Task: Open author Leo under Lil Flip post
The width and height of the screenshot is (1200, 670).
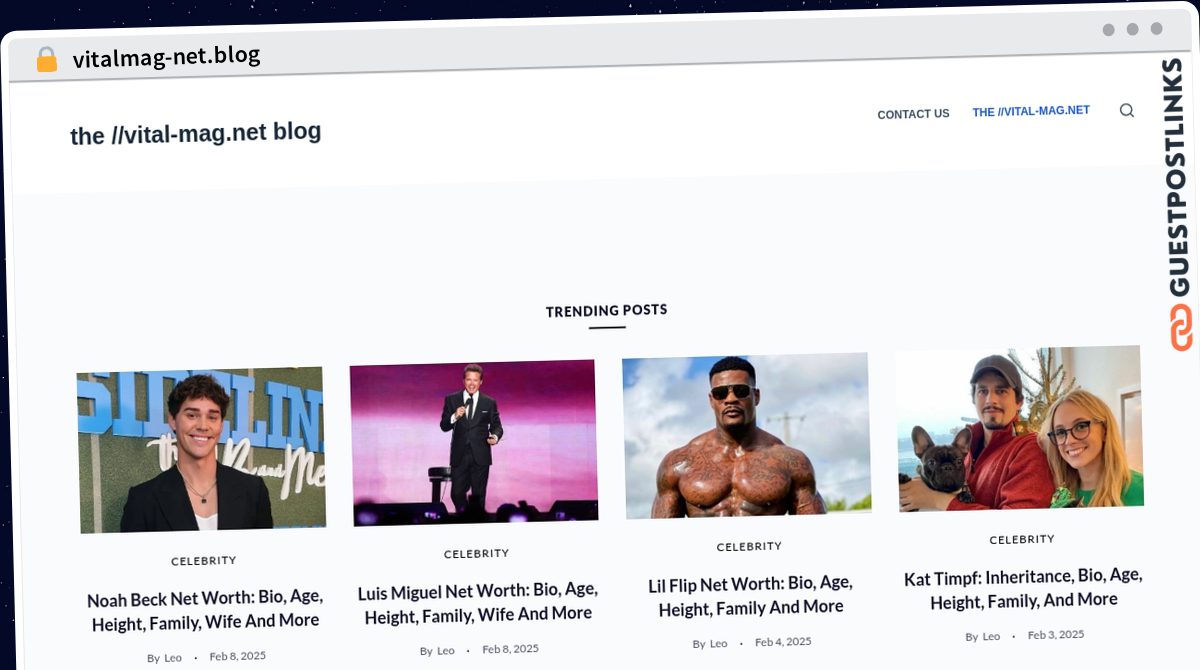Action: [x=719, y=644]
